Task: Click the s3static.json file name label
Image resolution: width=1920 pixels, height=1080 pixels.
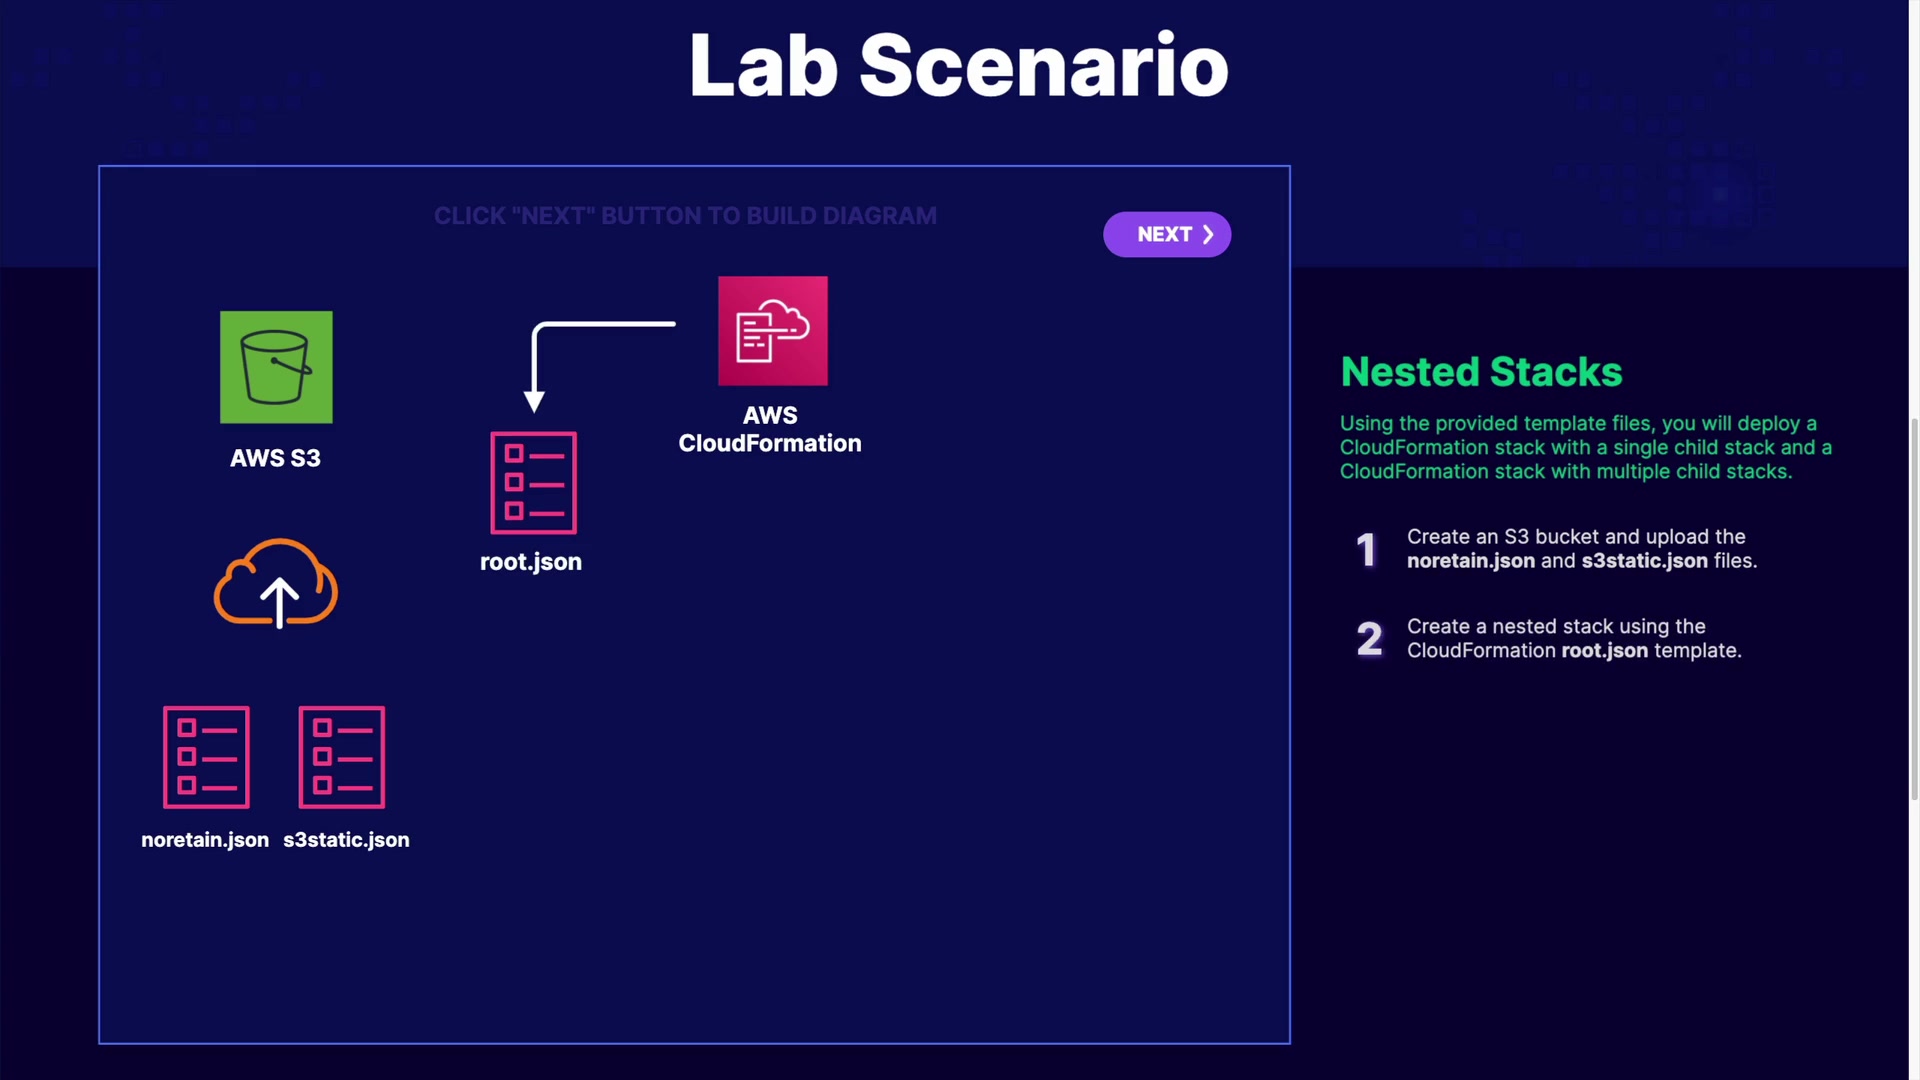Action: (346, 840)
